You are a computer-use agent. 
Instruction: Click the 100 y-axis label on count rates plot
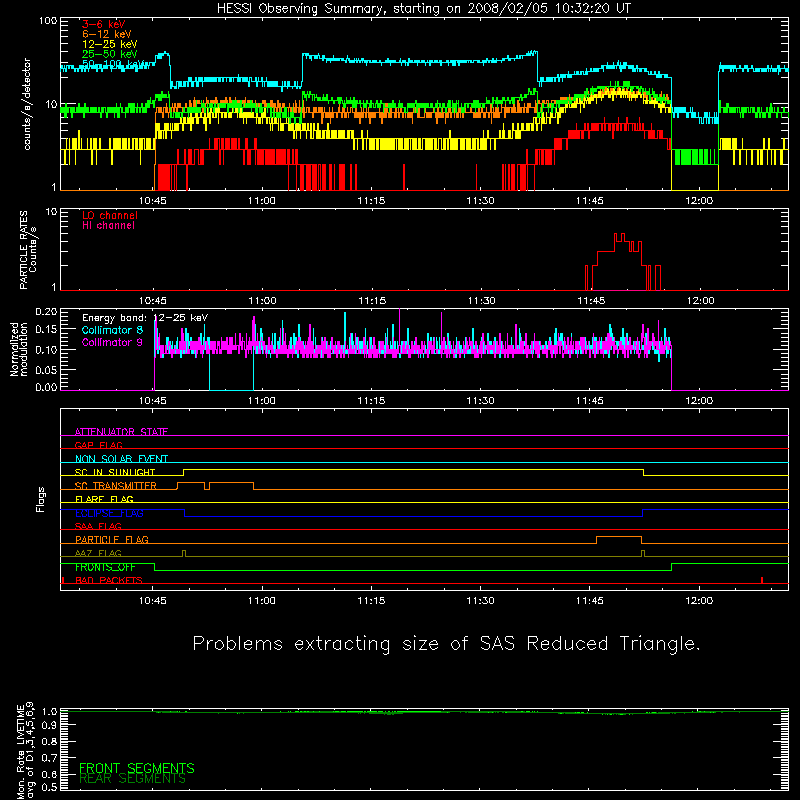48,21
